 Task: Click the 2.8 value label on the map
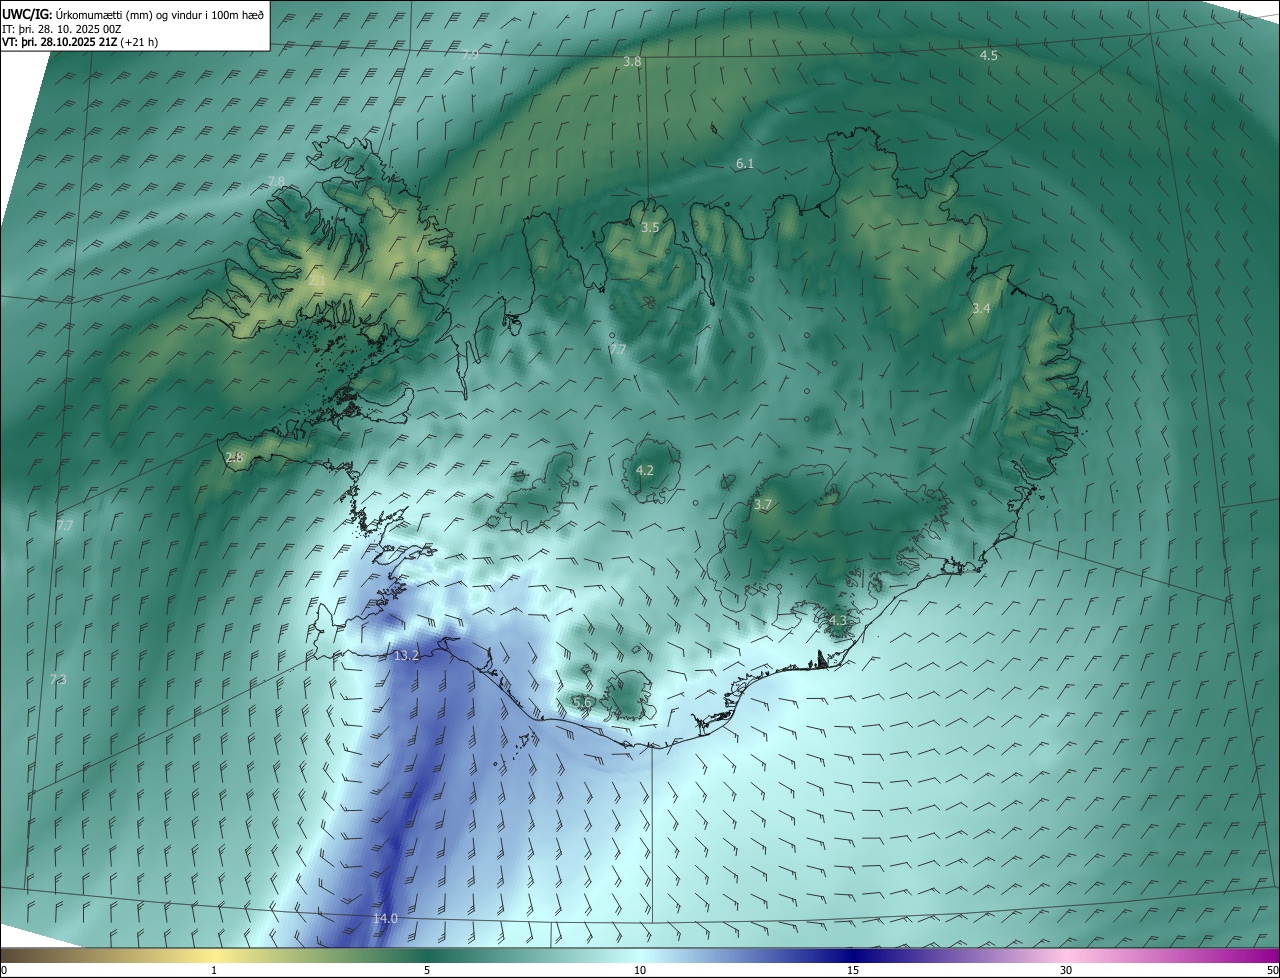pyautogui.click(x=234, y=457)
